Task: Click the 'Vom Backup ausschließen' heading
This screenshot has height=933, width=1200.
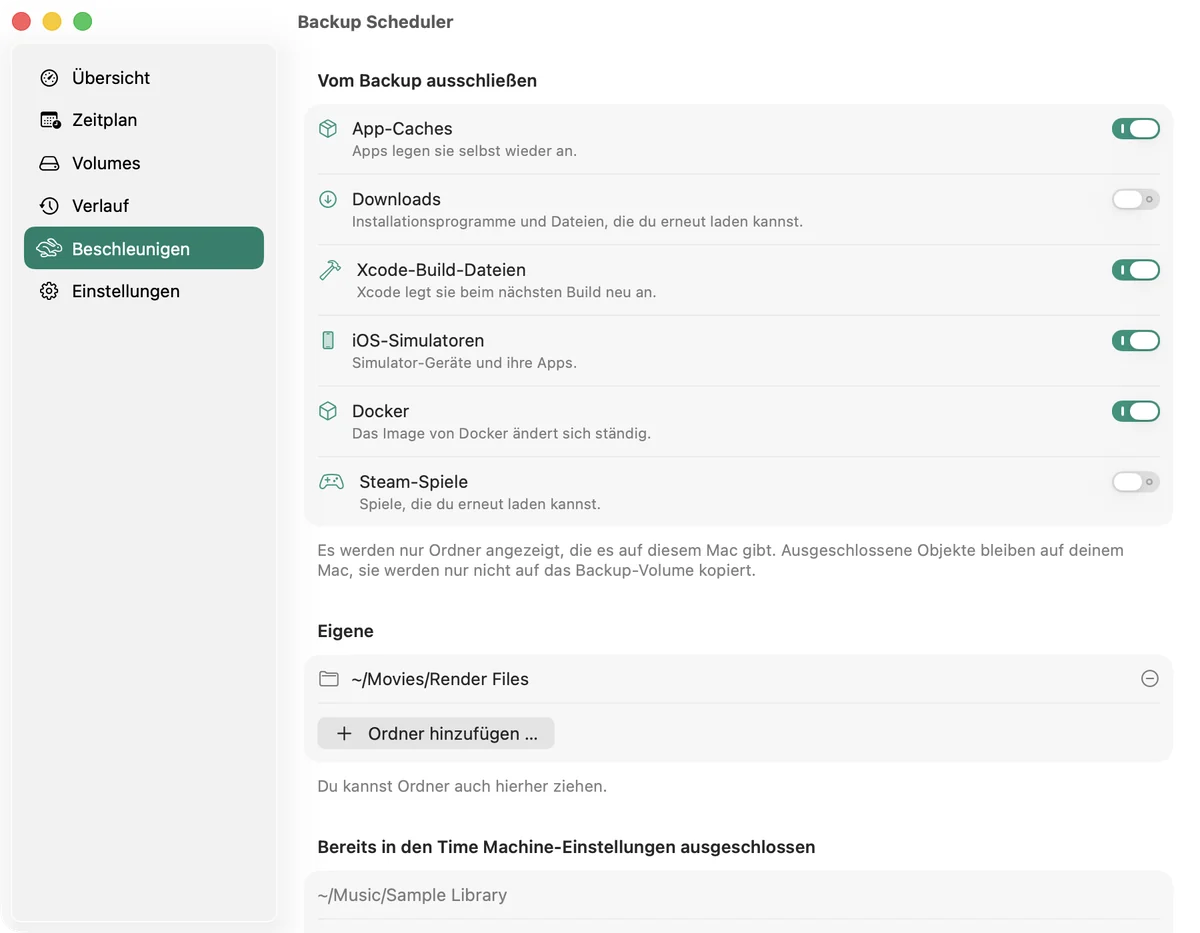Action: pos(427,81)
